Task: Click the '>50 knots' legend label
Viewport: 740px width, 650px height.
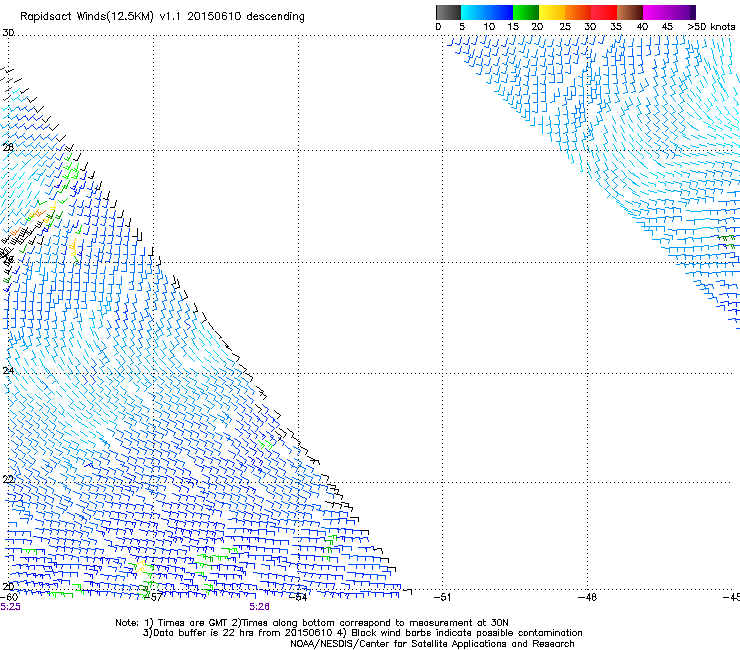Action: click(x=711, y=26)
